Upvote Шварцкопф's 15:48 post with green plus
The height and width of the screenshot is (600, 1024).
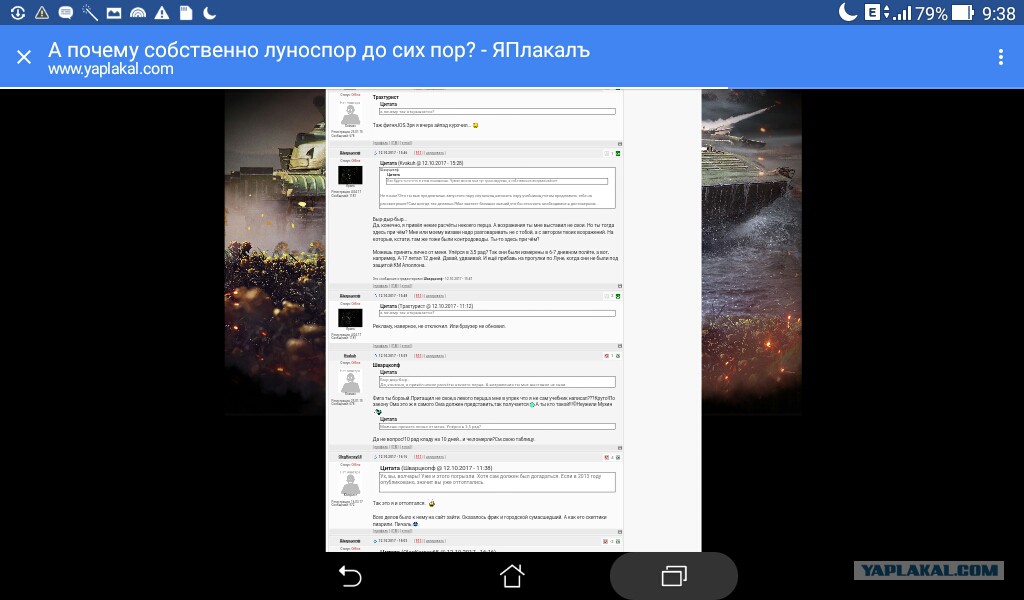[x=618, y=296]
